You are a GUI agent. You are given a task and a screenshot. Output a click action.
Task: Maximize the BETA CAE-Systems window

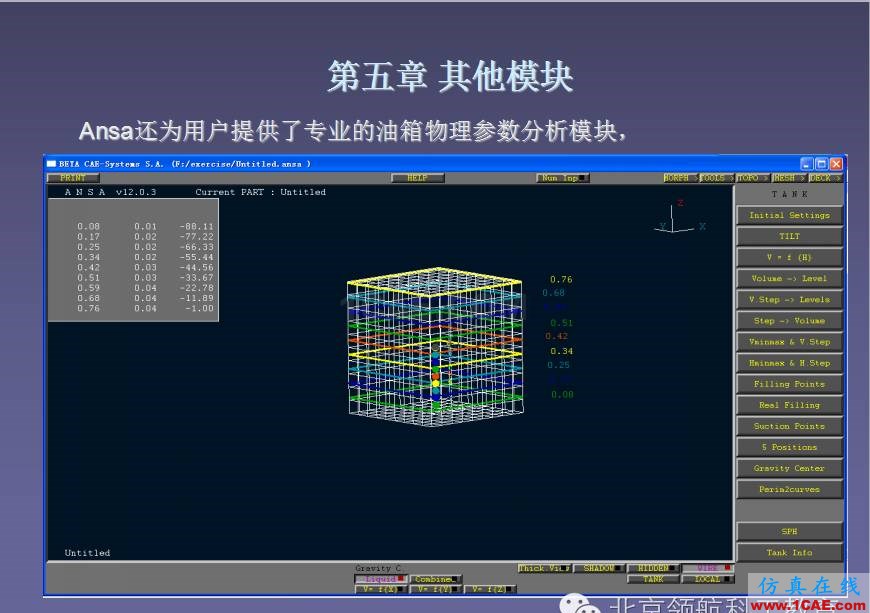(821, 164)
